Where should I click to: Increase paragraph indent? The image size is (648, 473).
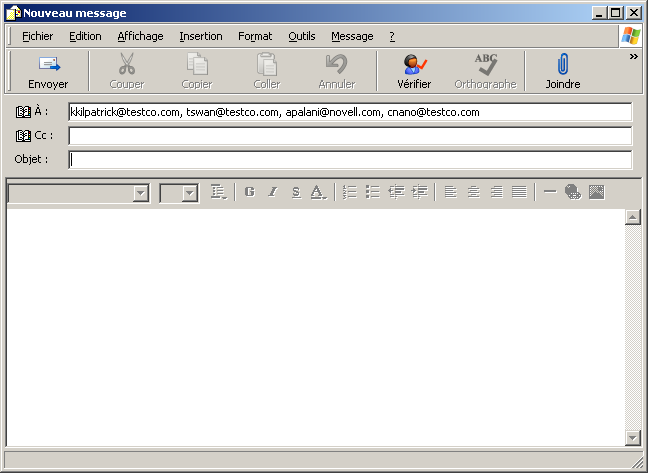[419, 192]
